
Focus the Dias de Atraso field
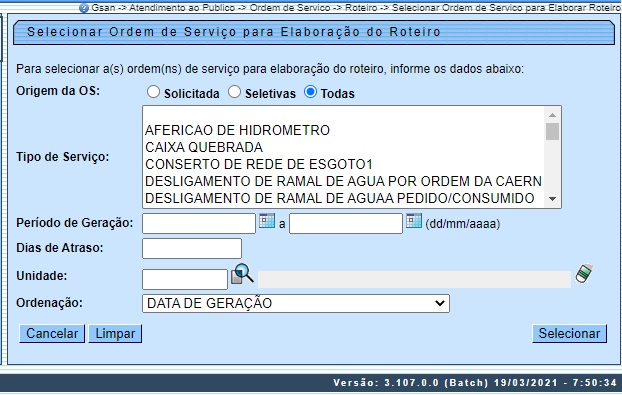pyautogui.click(x=192, y=248)
